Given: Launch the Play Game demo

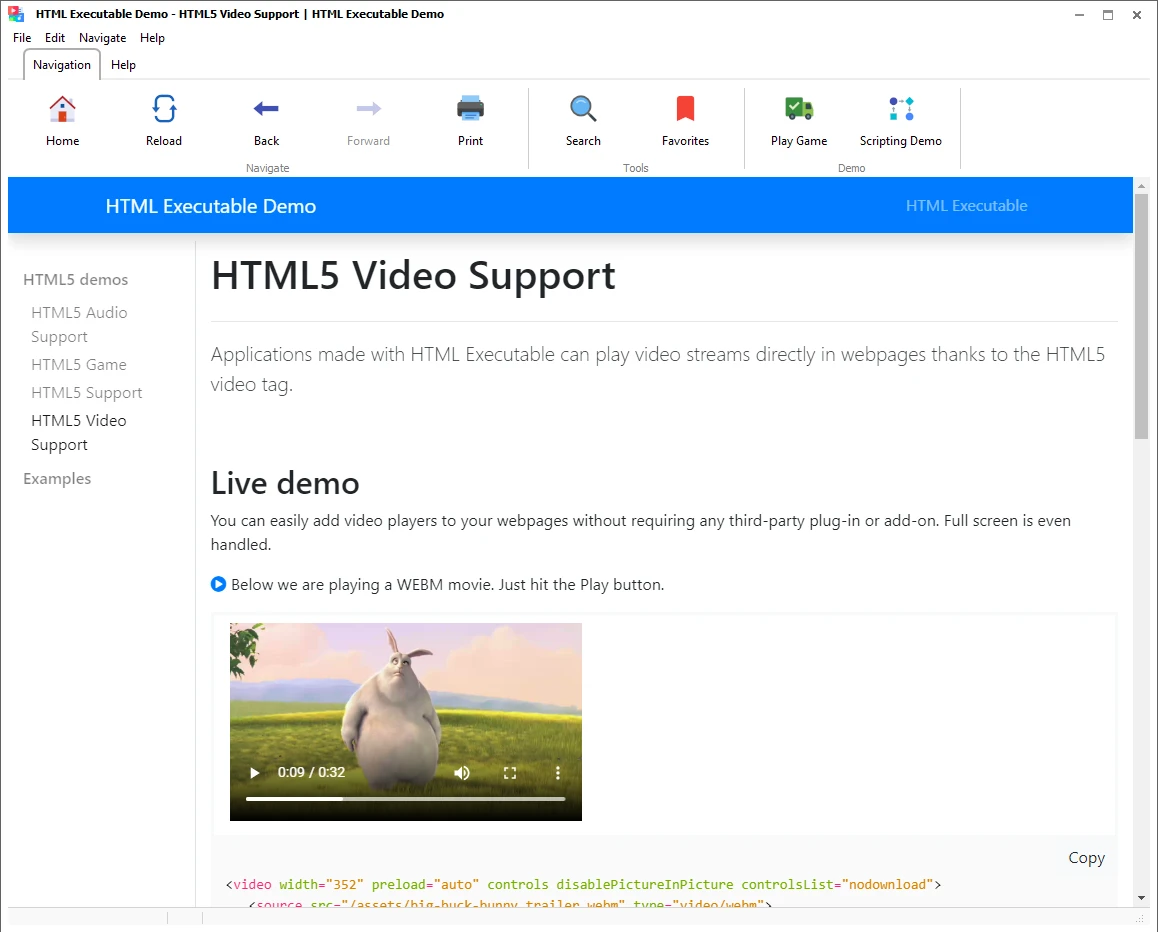Looking at the screenshot, I should (x=798, y=110).
